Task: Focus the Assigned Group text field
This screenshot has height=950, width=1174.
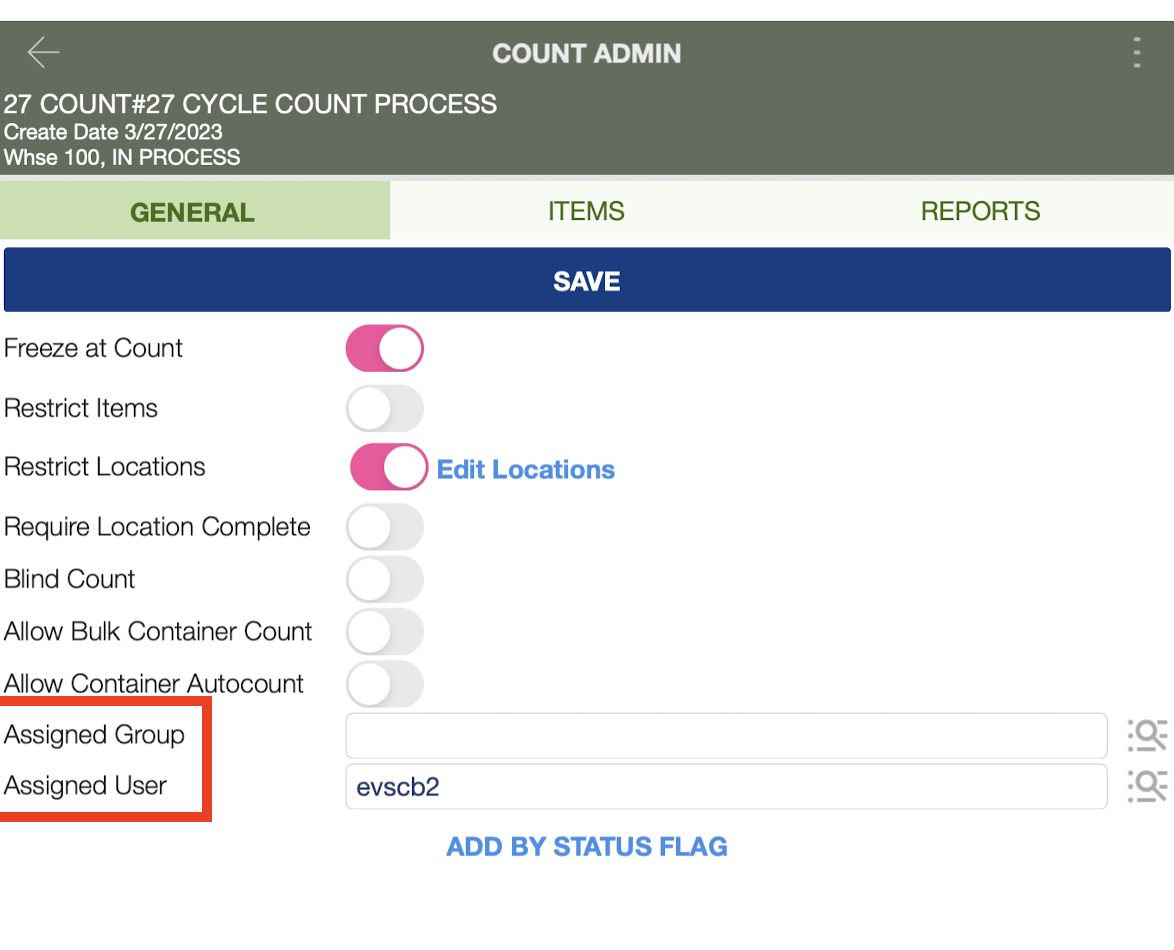Action: 726,735
